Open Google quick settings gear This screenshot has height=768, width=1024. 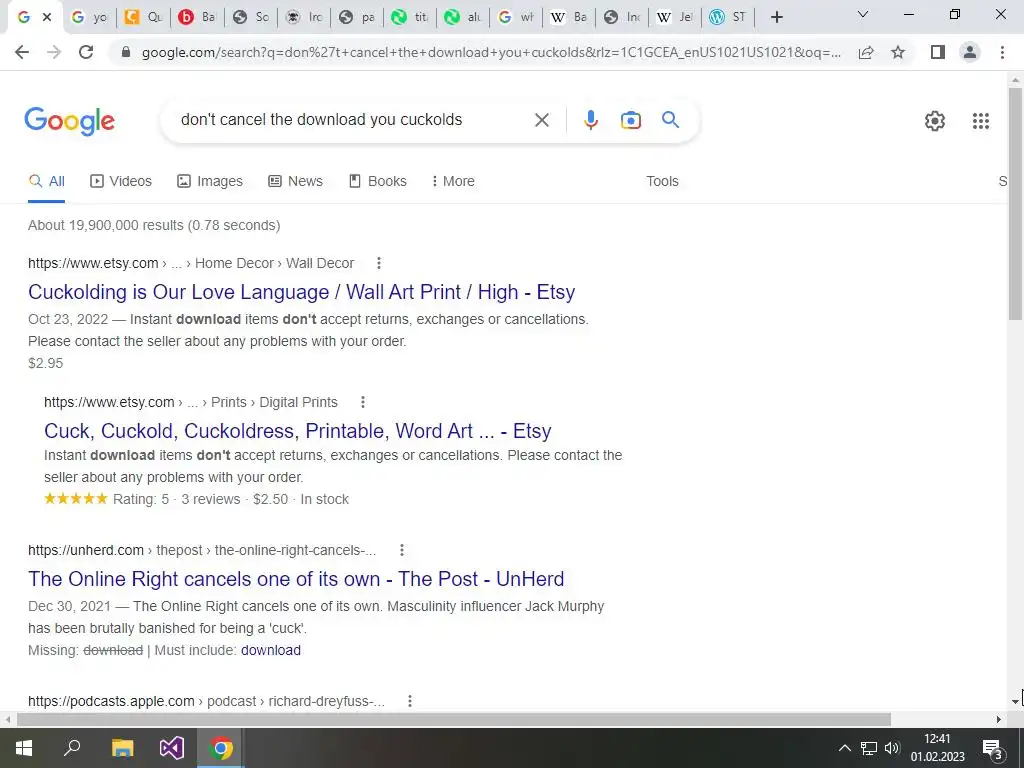click(x=935, y=121)
